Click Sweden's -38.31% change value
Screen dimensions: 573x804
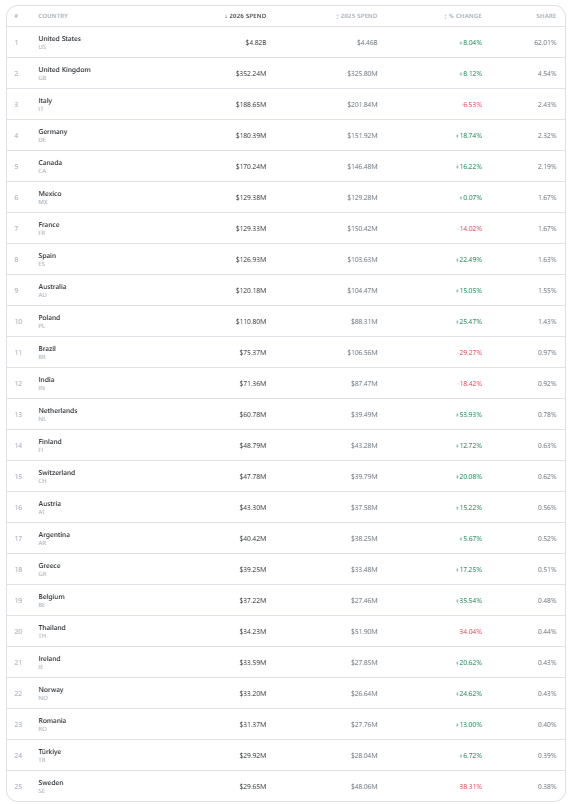(x=469, y=787)
